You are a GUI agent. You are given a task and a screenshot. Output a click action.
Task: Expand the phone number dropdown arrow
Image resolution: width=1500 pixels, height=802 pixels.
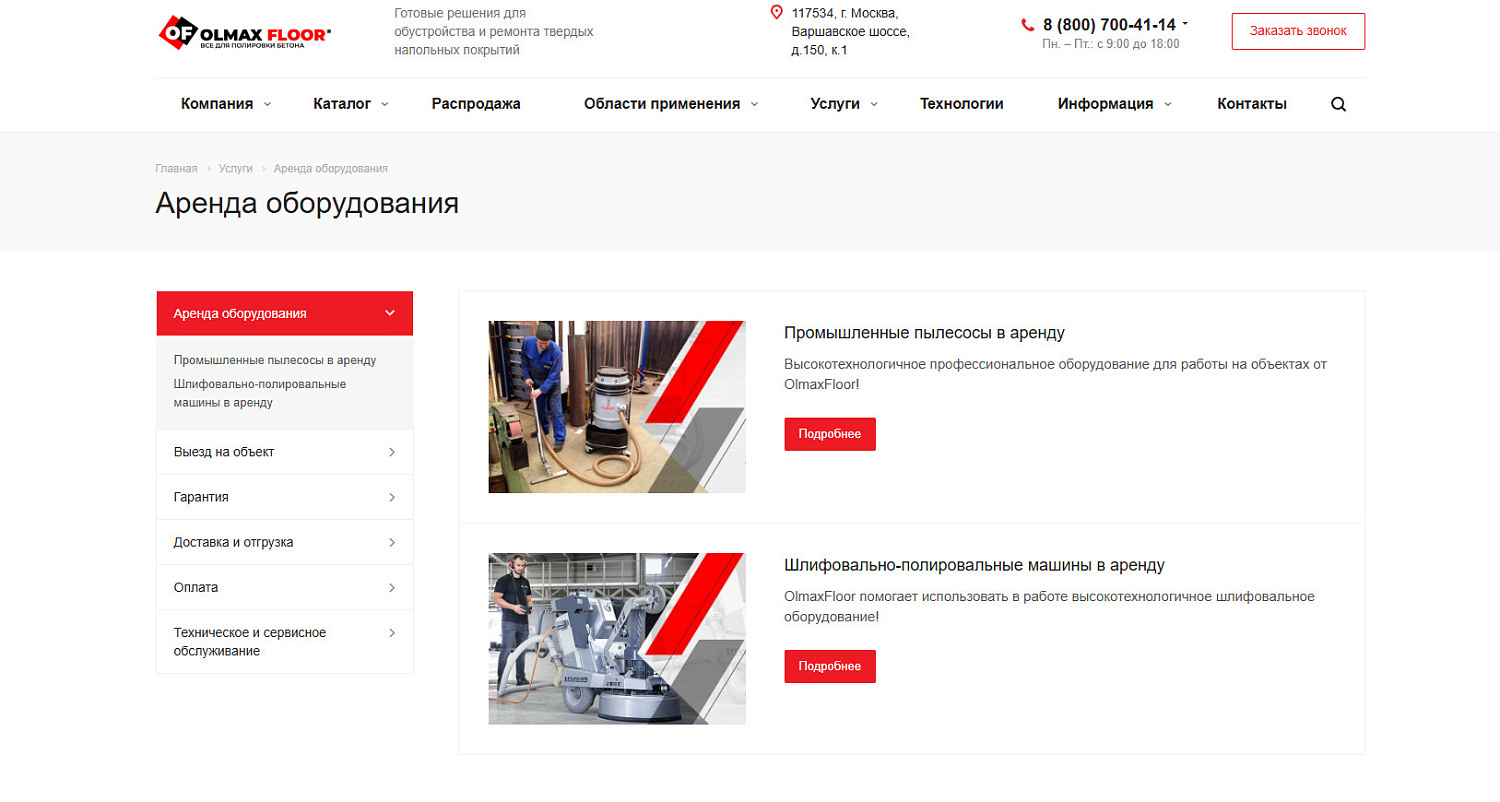pos(1186,22)
